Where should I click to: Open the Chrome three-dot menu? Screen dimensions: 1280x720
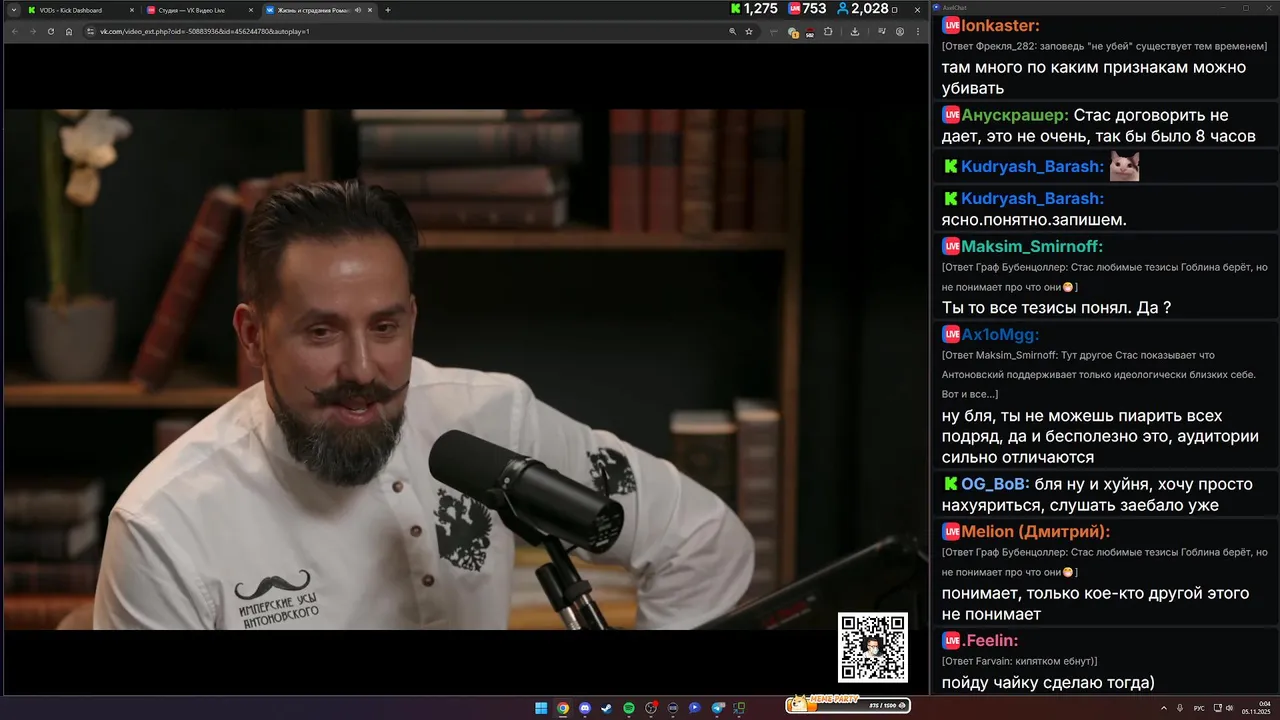[918, 31]
